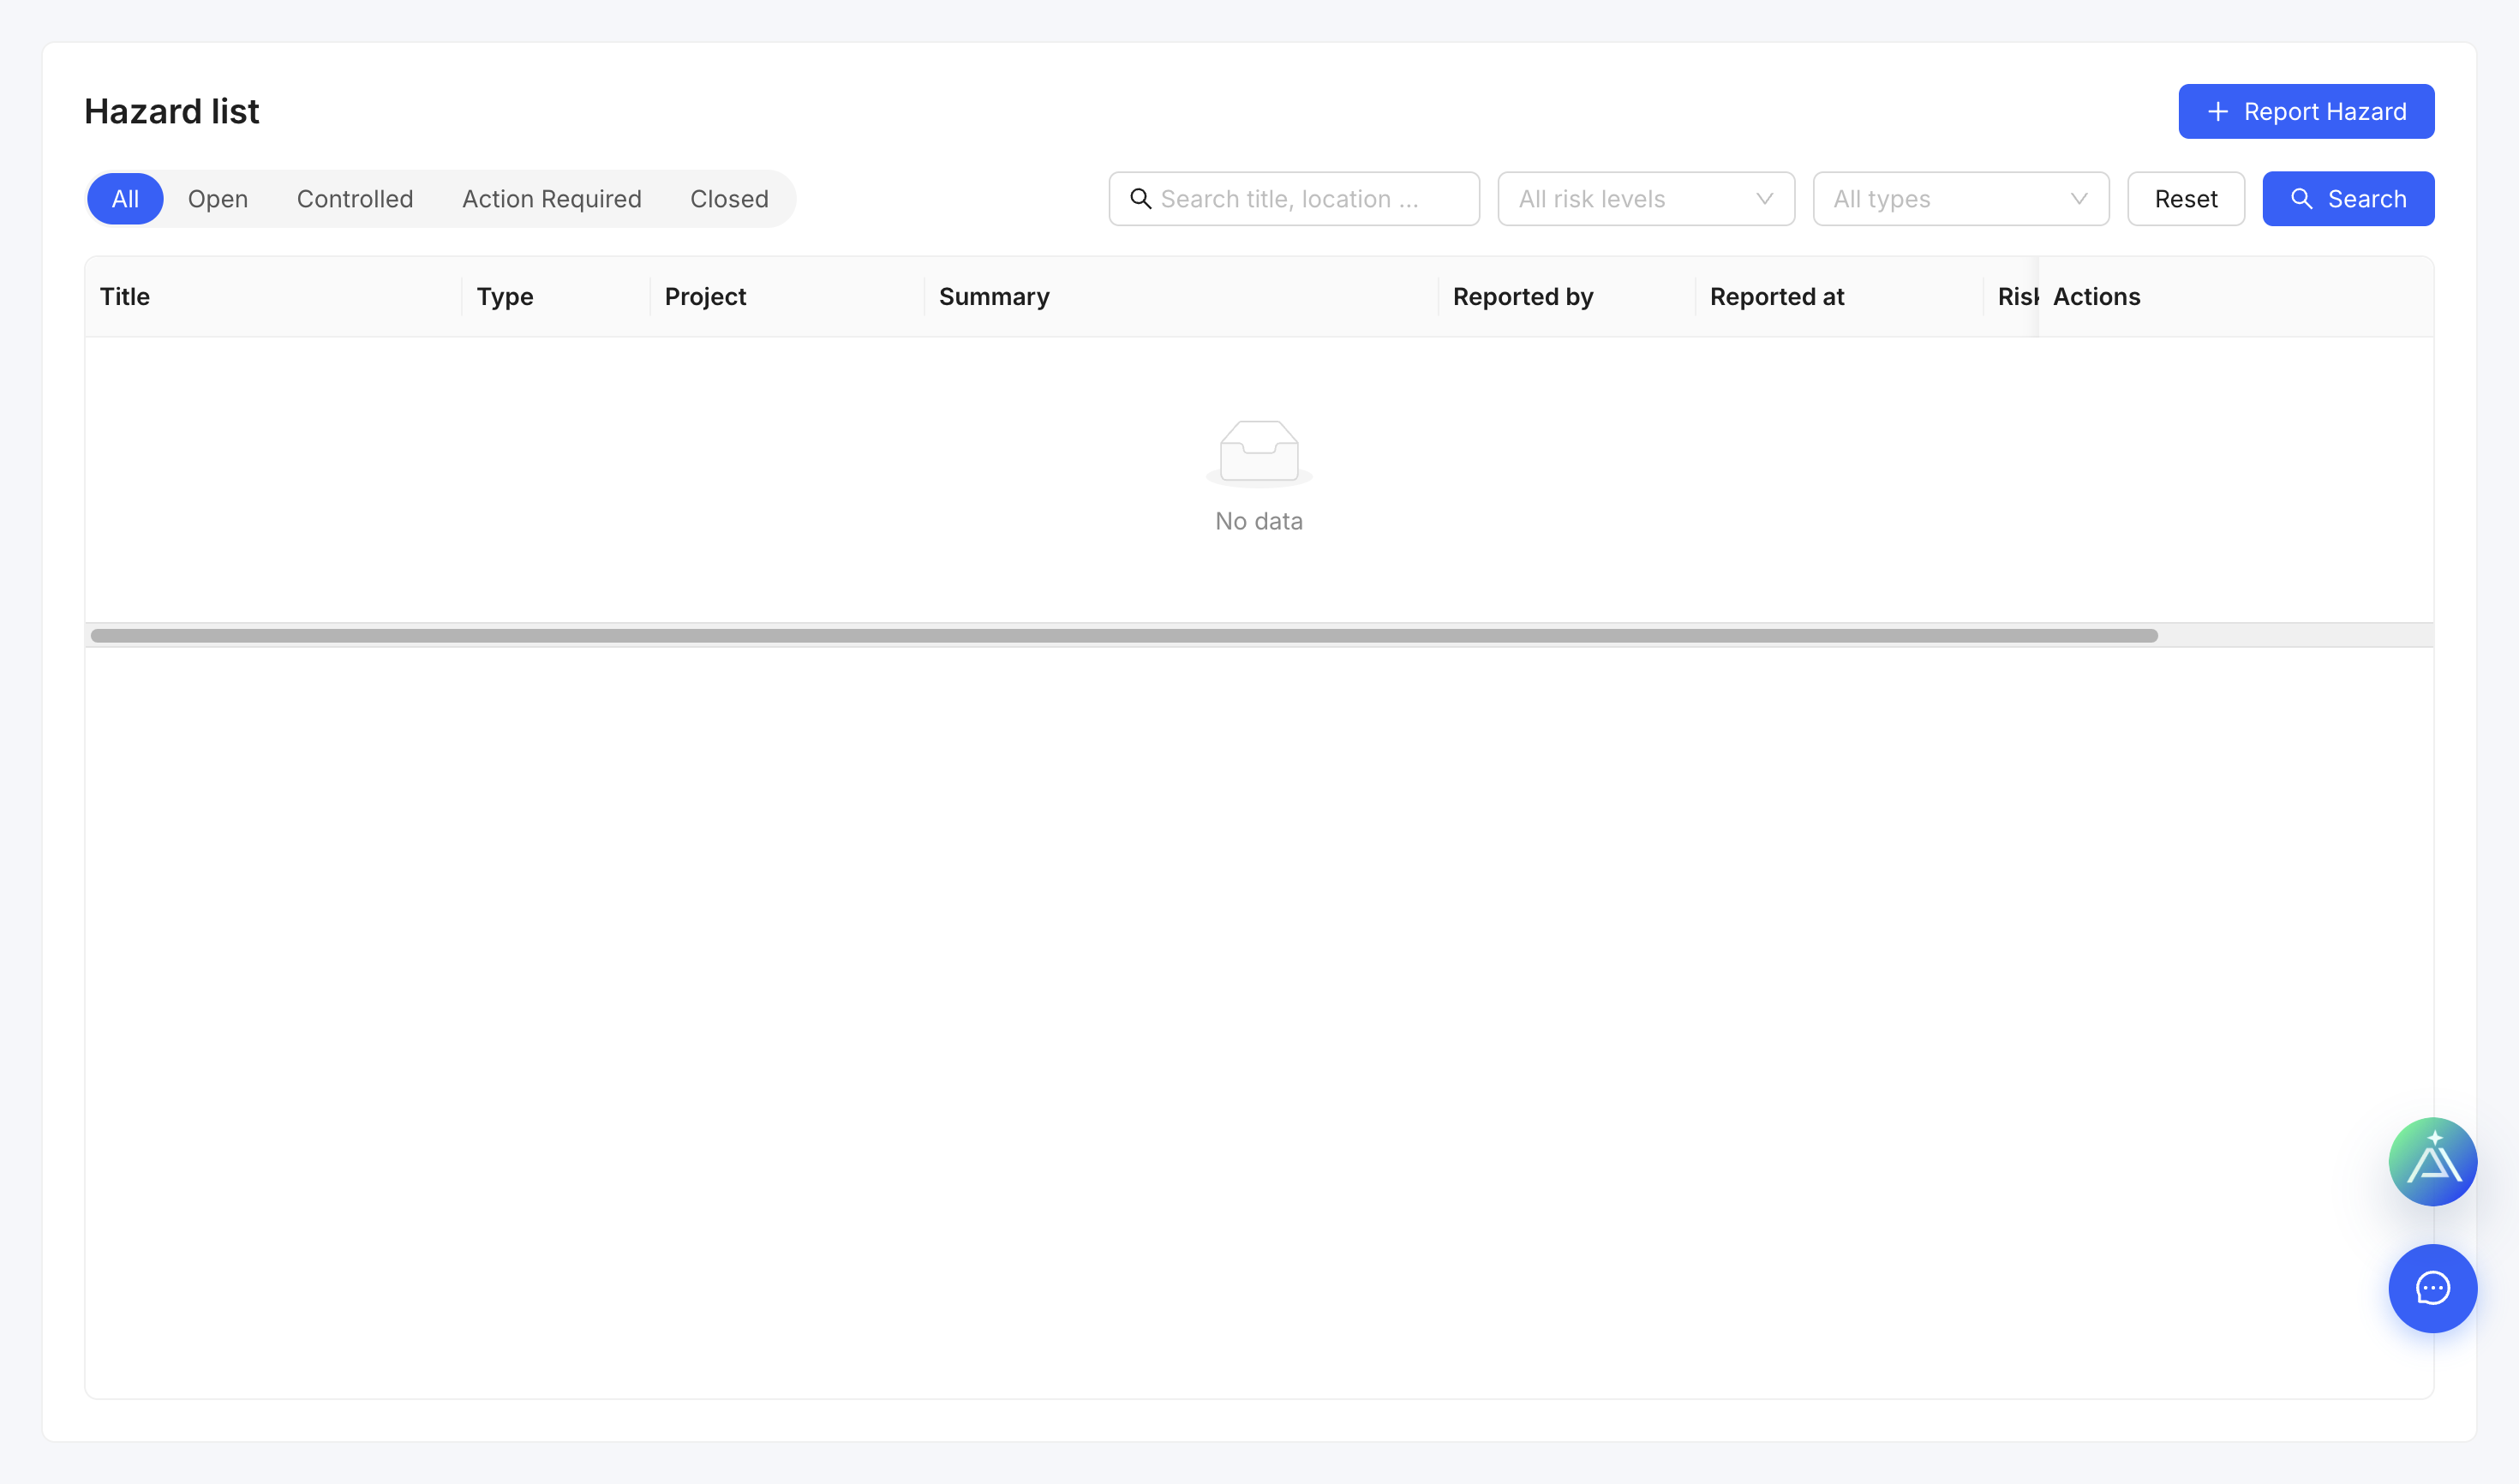Click the chevron arrow of All types
The image size is (2519, 1484).
pos(2078,199)
